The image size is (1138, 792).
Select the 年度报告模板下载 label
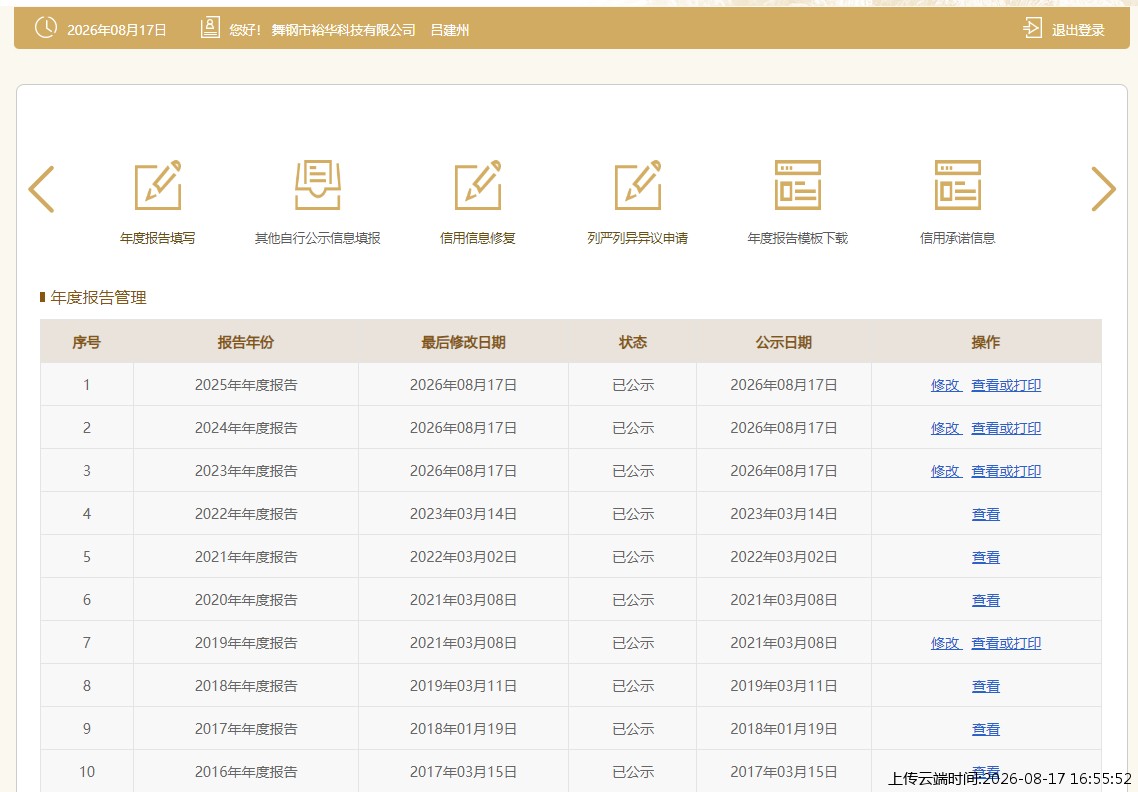(x=798, y=238)
